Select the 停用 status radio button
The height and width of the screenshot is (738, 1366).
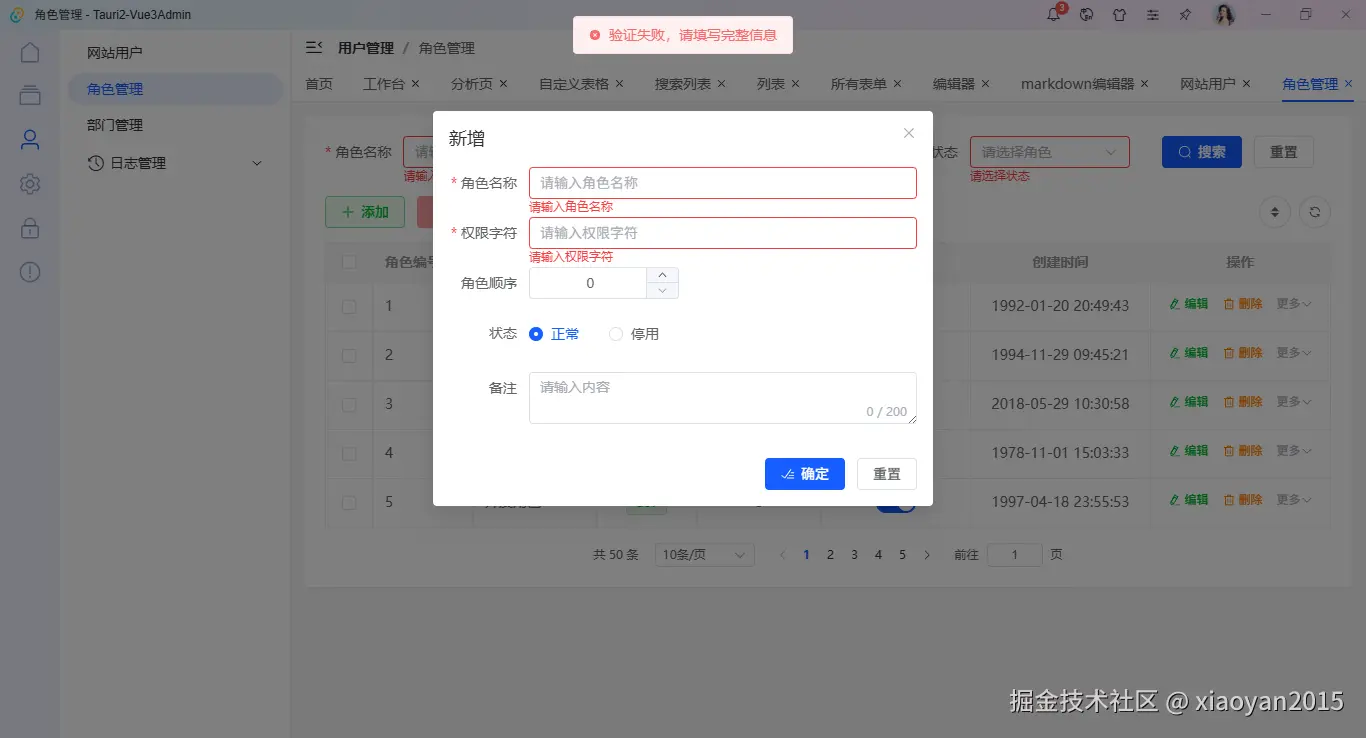(x=615, y=333)
